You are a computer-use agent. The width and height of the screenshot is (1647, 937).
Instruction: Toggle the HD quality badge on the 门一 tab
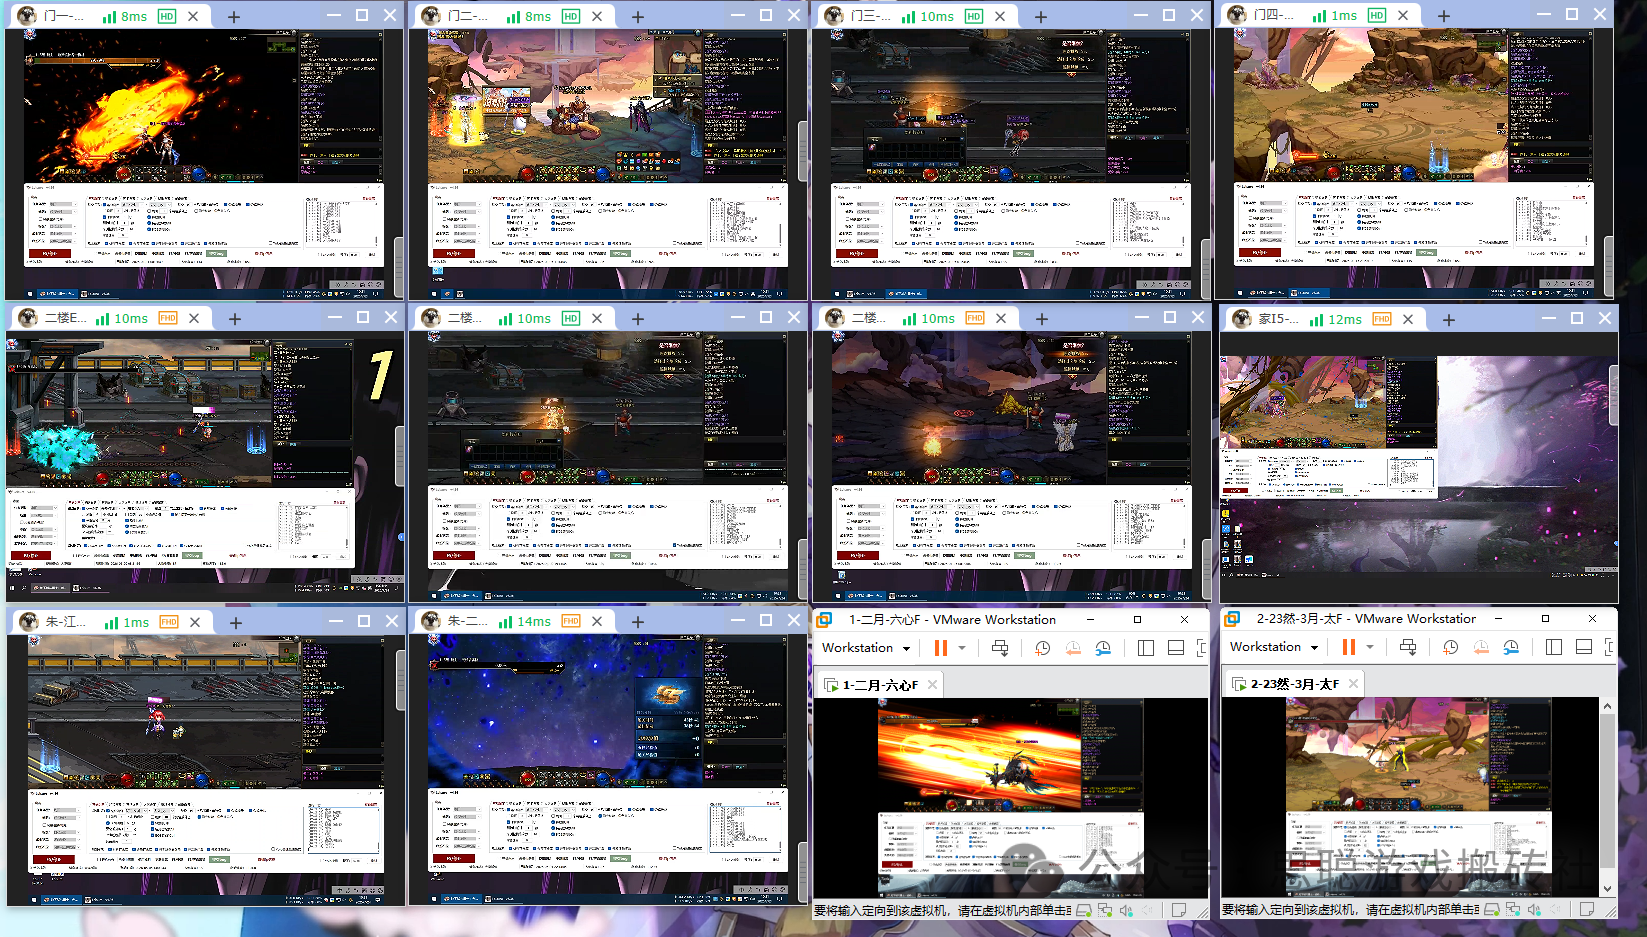coord(167,16)
